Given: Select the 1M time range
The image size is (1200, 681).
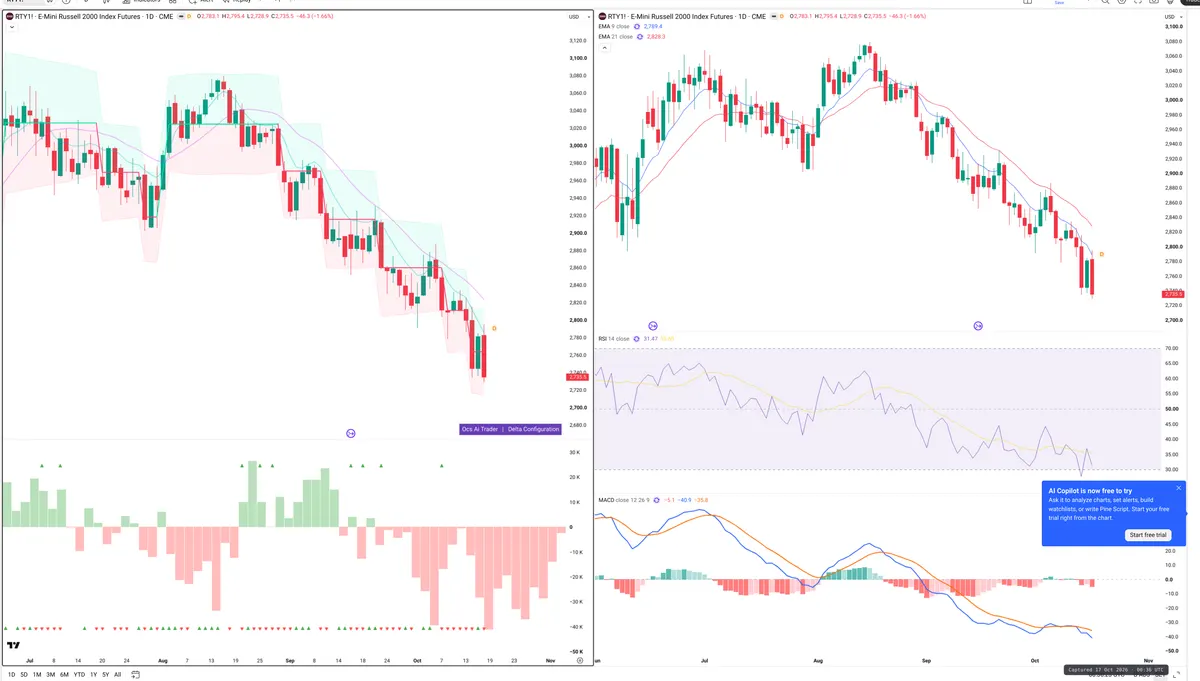Looking at the screenshot, I should [37, 674].
